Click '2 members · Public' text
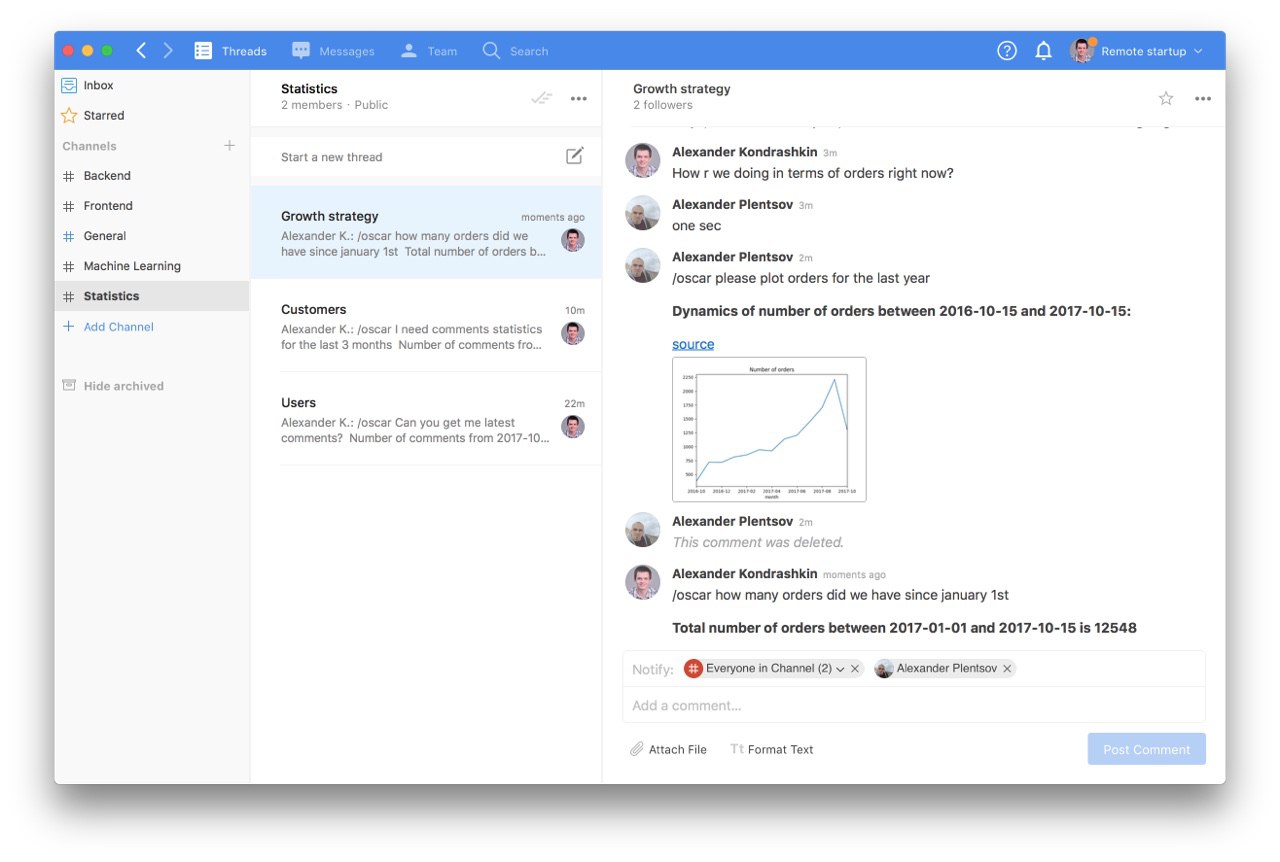1280x862 pixels. (x=334, y=105)
